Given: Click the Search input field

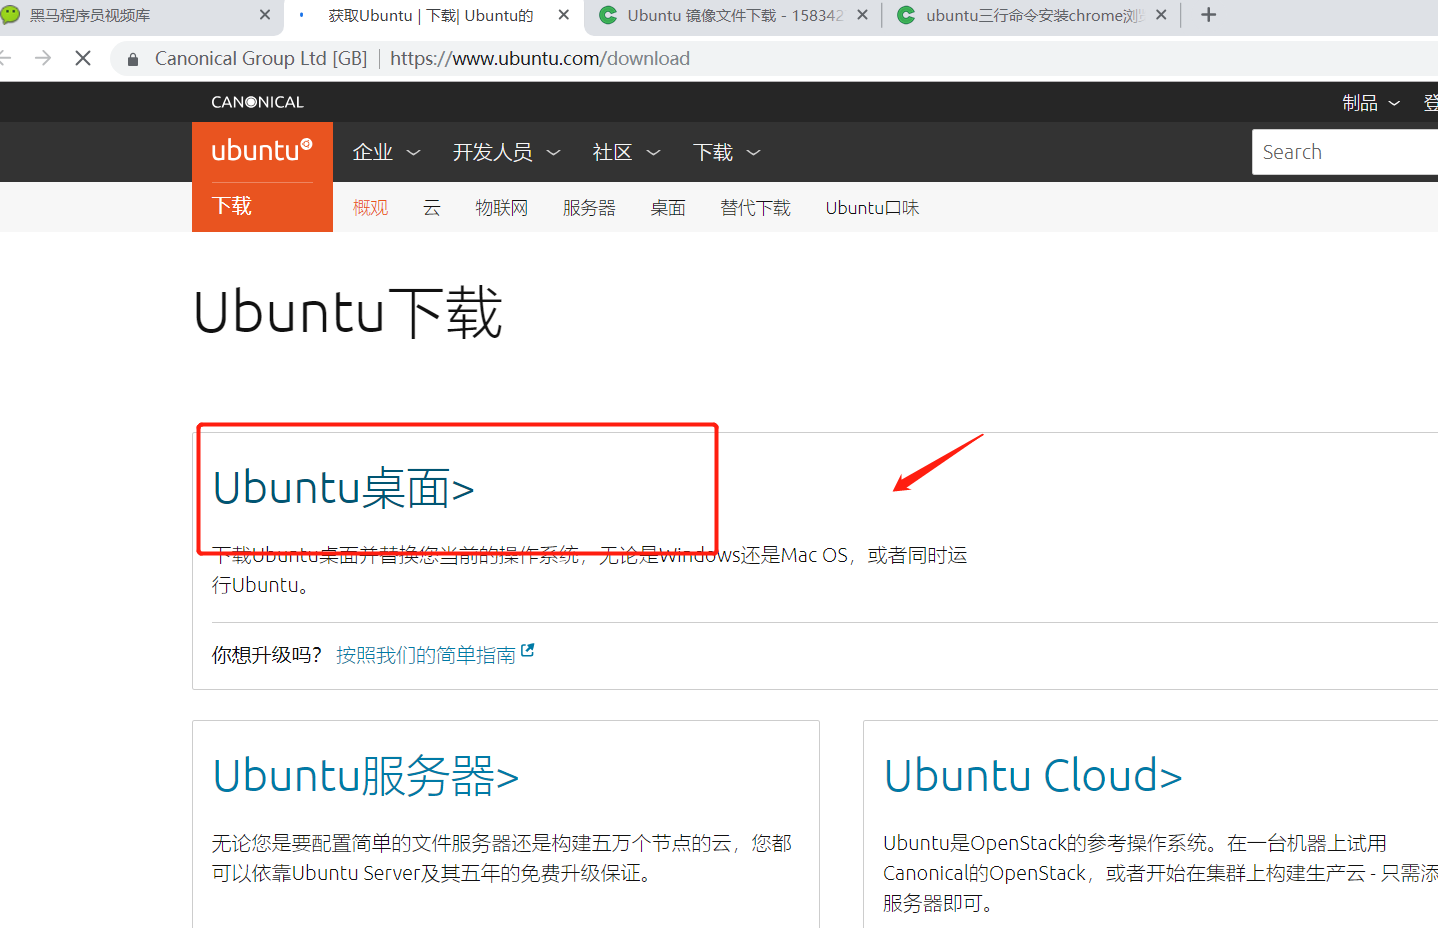Looking at the screenshot, I should pyautogui.click(x=1344, y=152).
